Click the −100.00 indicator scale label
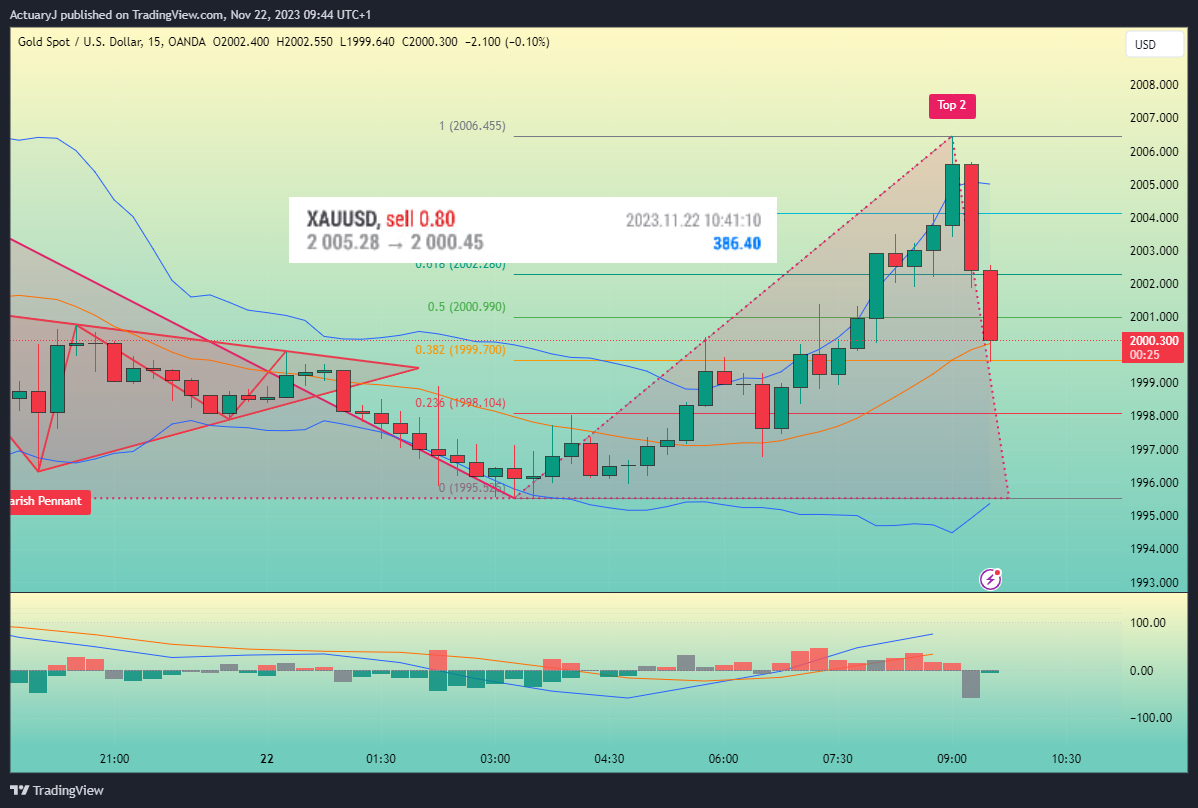Screen dimensions: 1198x808 [x=1151, y=718]
